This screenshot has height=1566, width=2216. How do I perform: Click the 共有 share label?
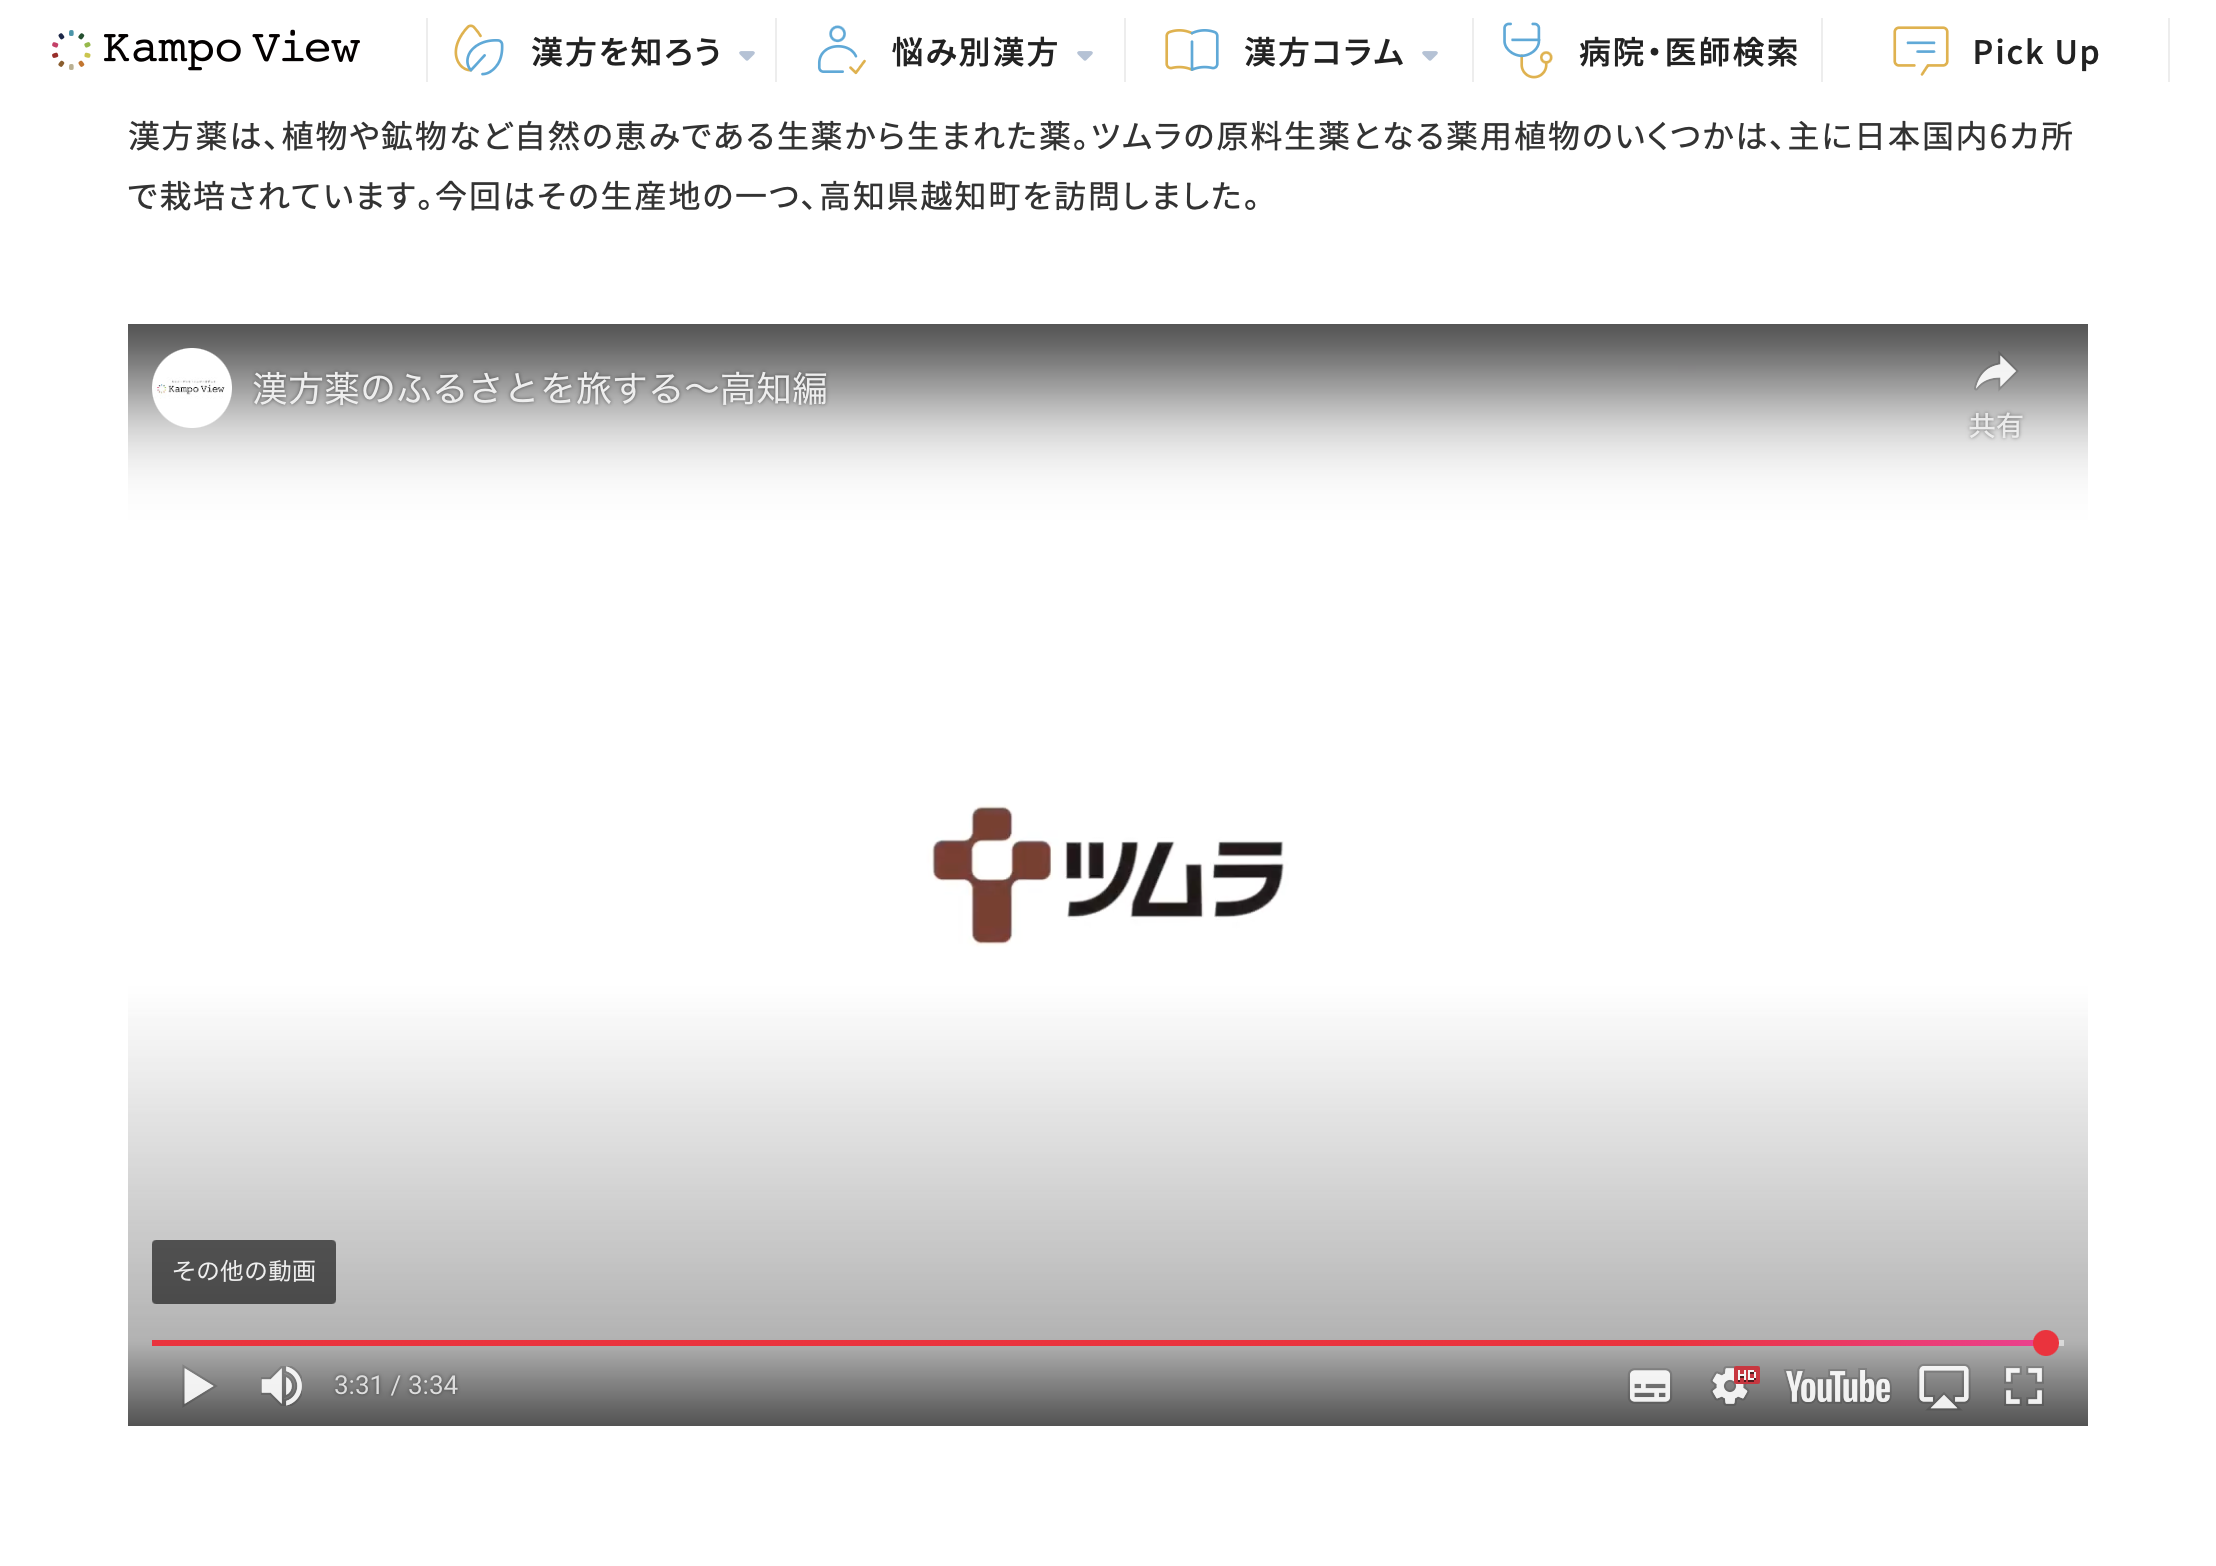point(1995,426)
